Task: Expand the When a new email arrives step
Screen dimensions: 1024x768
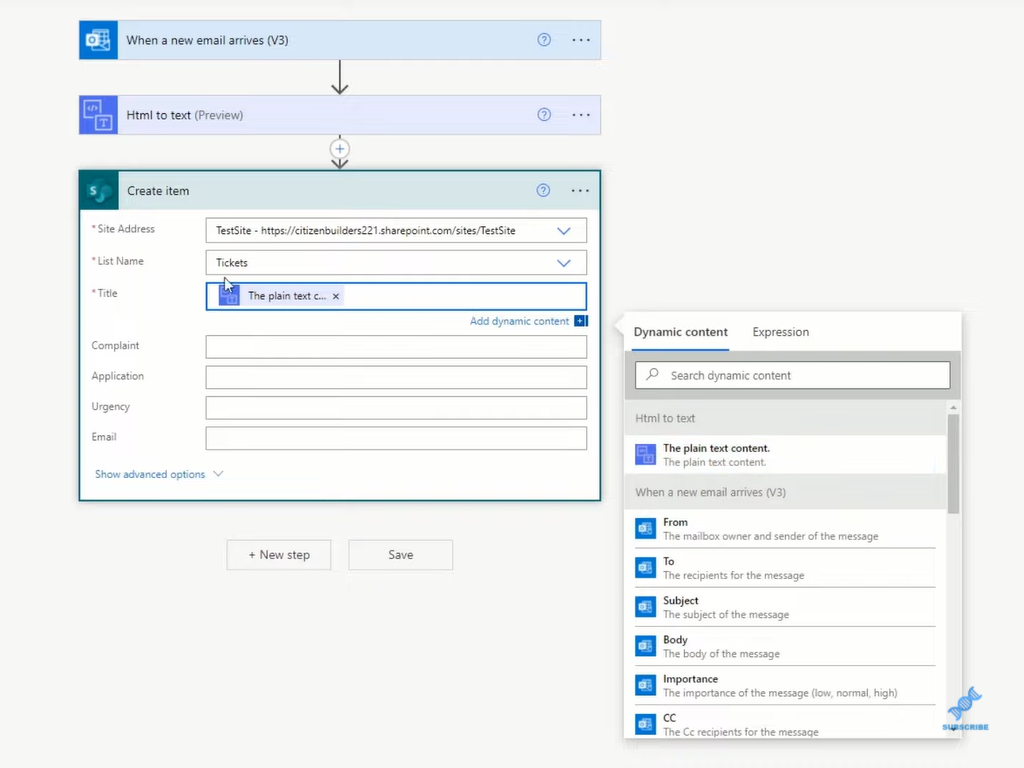Action: [340, 40]
